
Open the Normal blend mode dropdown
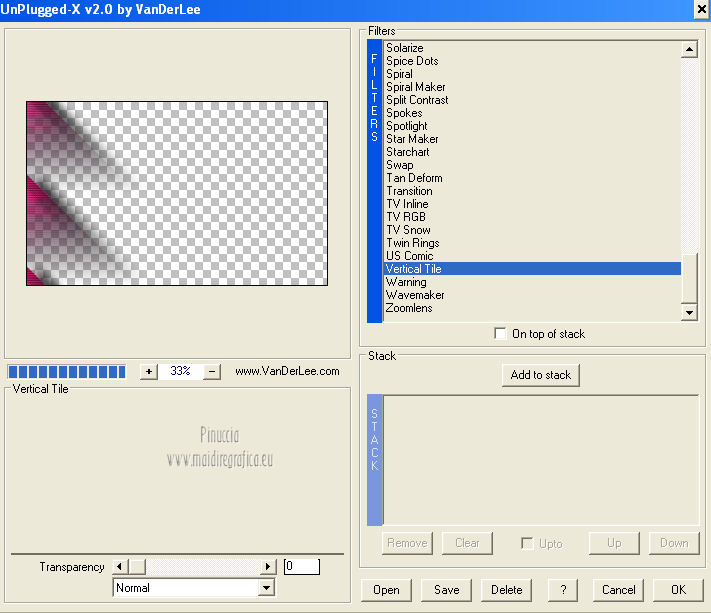267,588
